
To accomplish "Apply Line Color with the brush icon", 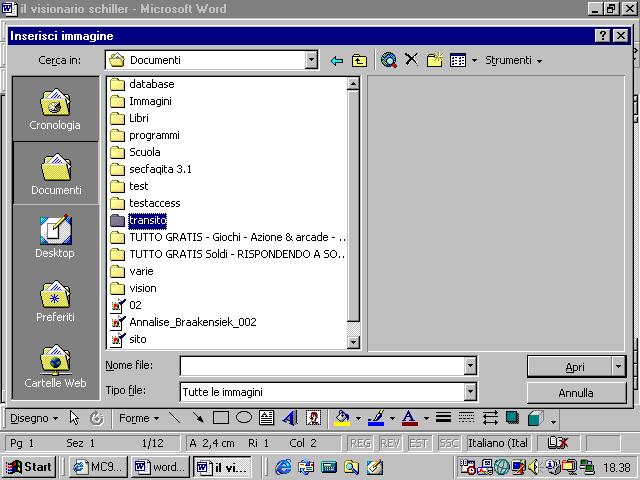I will click(376, 418).
